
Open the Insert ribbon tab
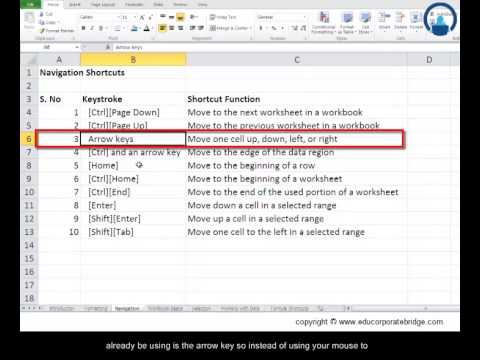75,5
